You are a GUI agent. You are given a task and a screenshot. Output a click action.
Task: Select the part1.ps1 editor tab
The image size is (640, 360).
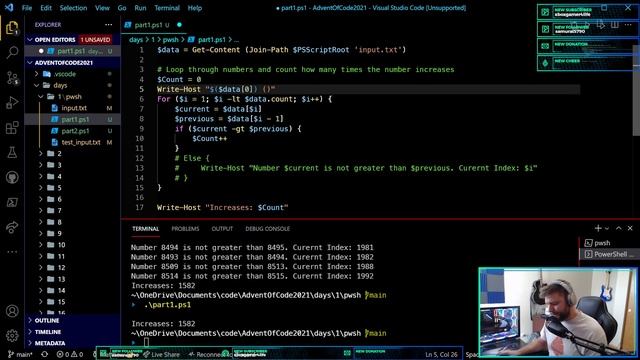(x=153, y=25)
